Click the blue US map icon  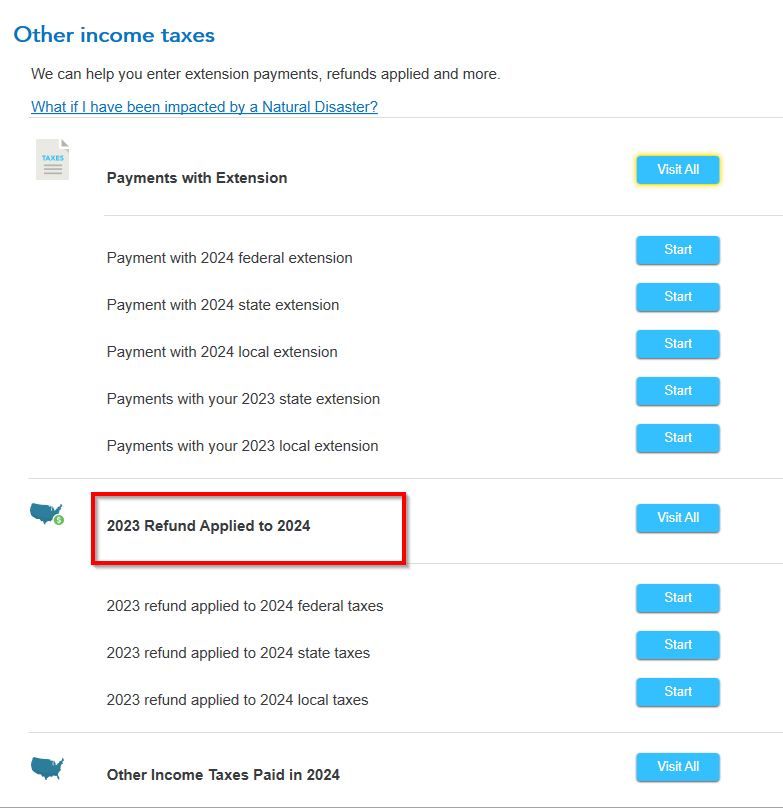[47, 768]
